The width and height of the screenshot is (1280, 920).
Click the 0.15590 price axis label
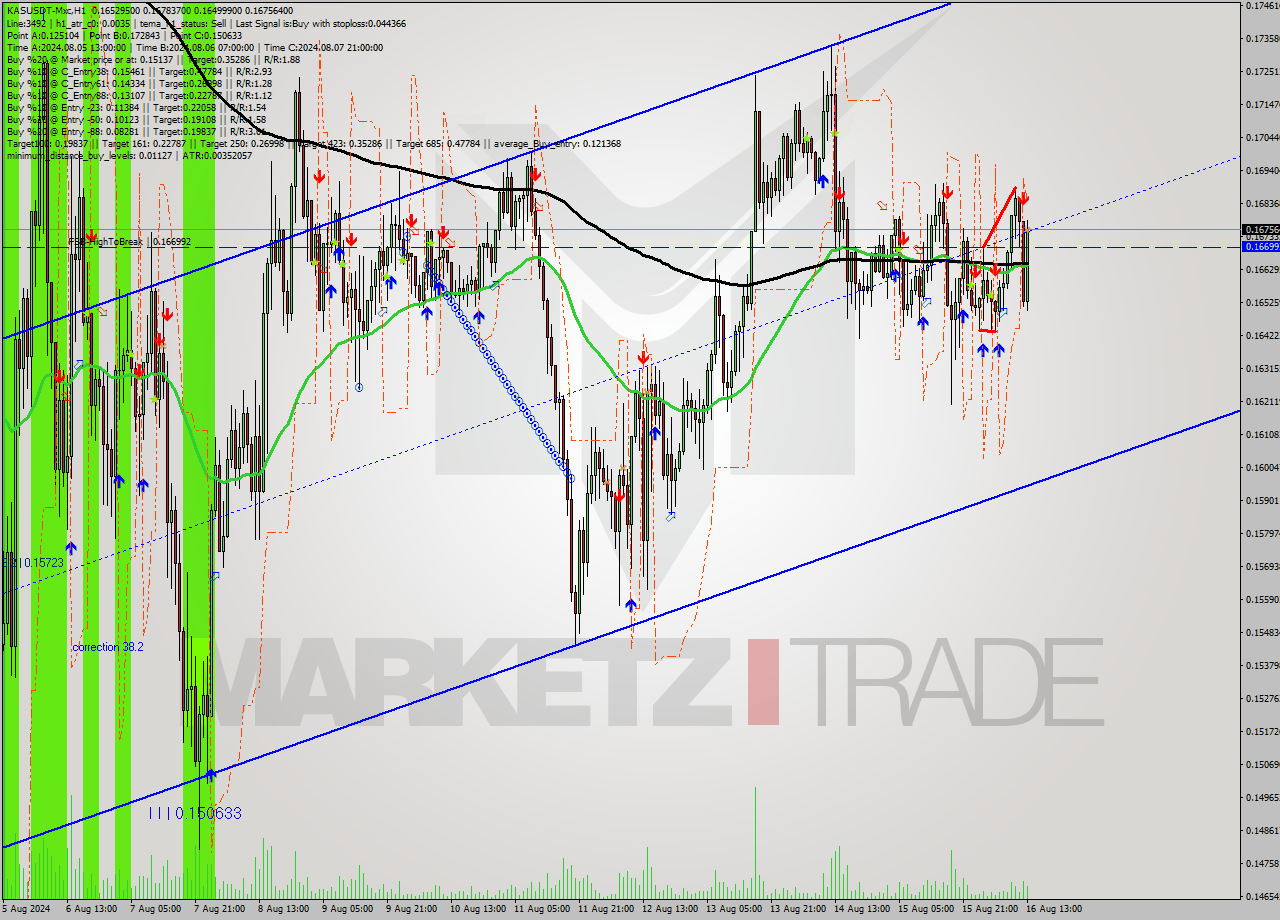click(1262, 600)
